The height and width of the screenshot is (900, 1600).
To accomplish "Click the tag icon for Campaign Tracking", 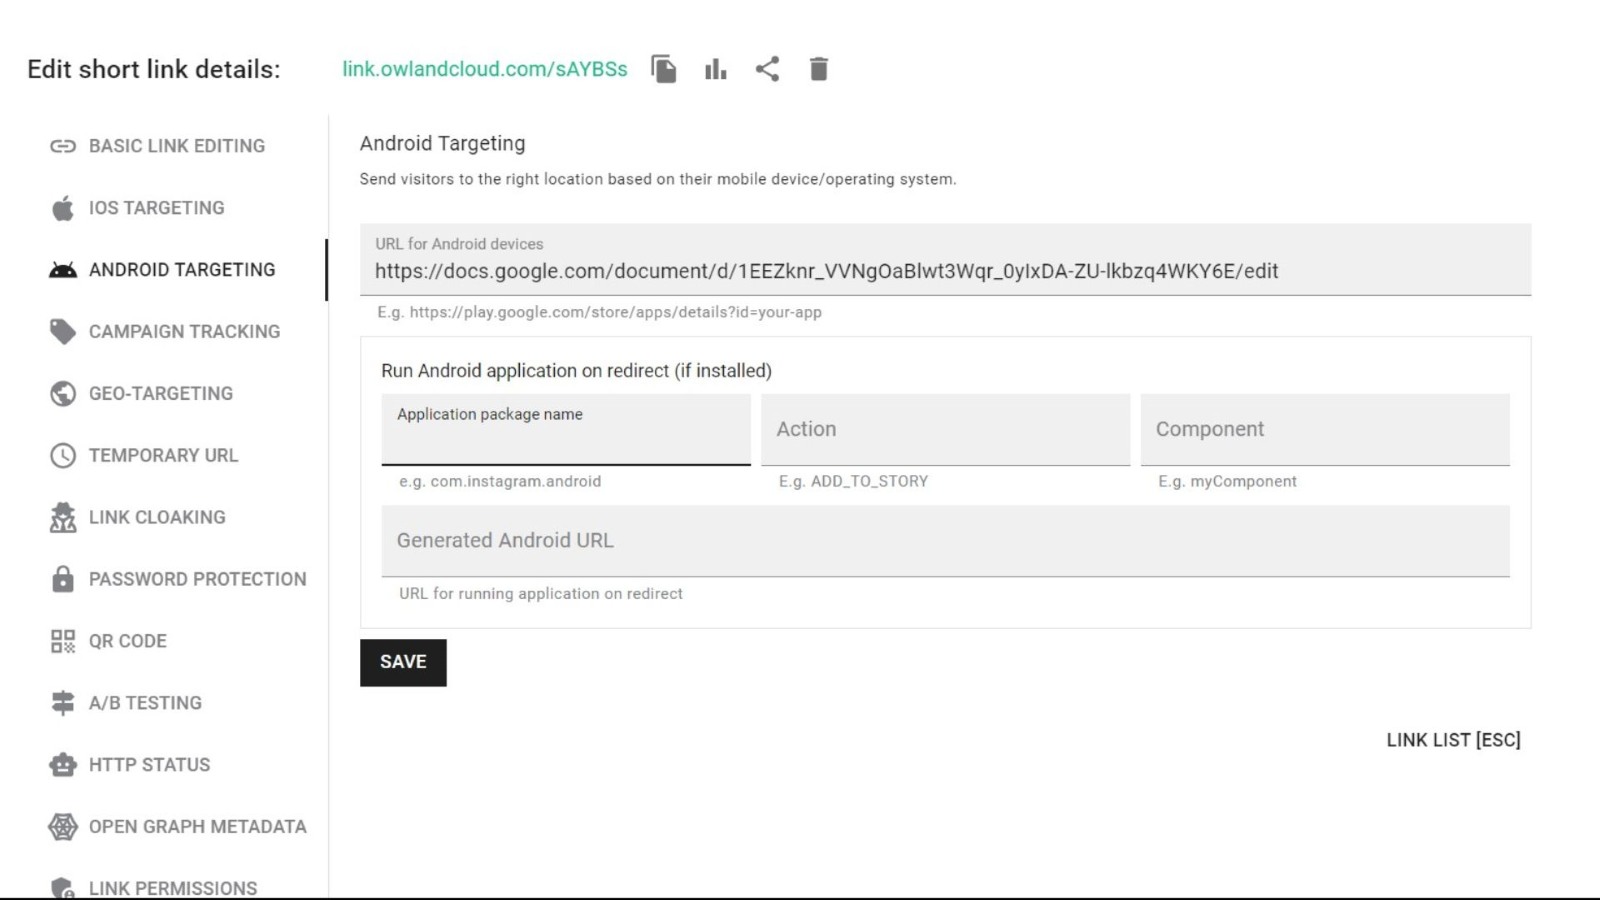I will click(63, 332).
